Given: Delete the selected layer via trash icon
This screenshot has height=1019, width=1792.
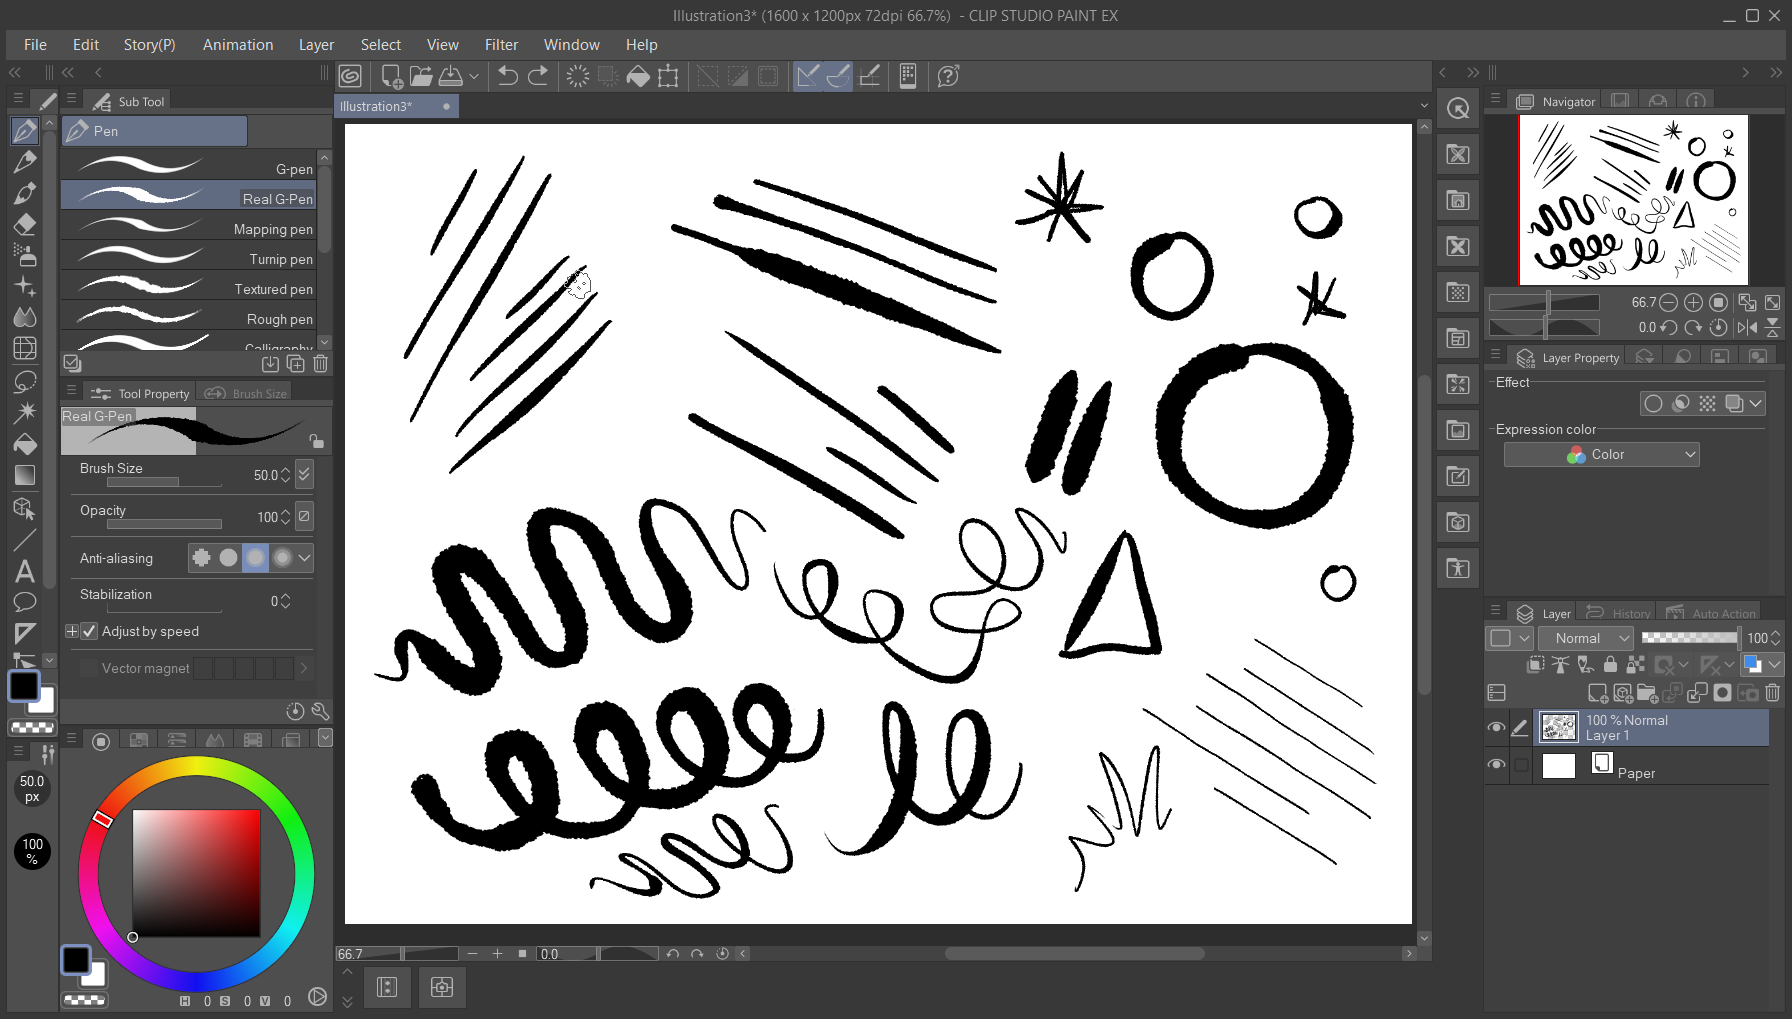Looking at the screenshot, I should pyautogui.click(x=1773, y=693).
